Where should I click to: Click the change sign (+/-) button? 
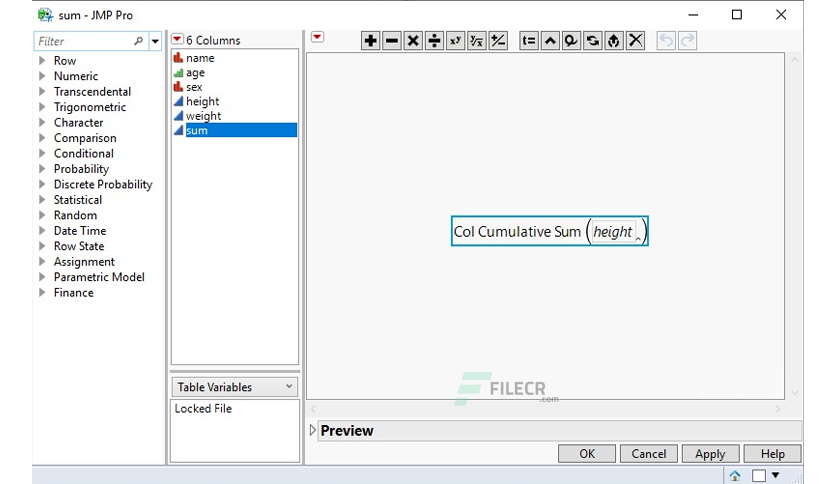pos(498,41)
